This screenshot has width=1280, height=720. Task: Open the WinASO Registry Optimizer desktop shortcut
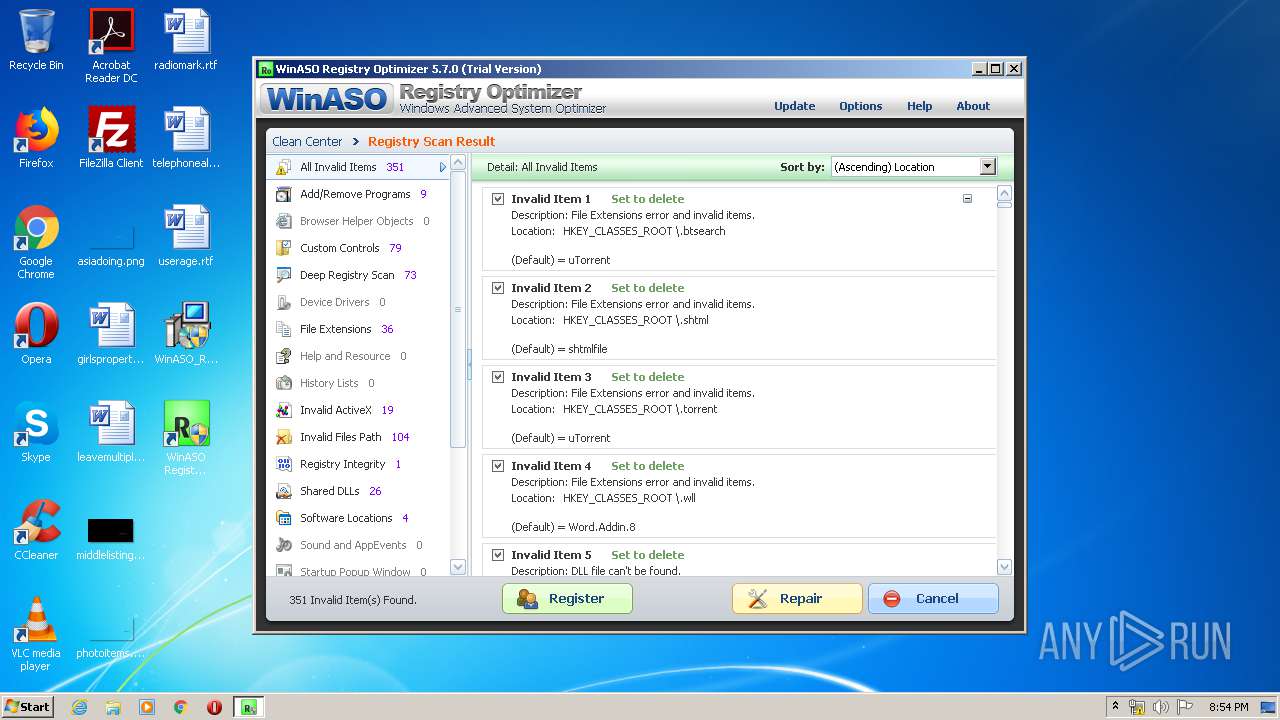click(x=186, y=438)
